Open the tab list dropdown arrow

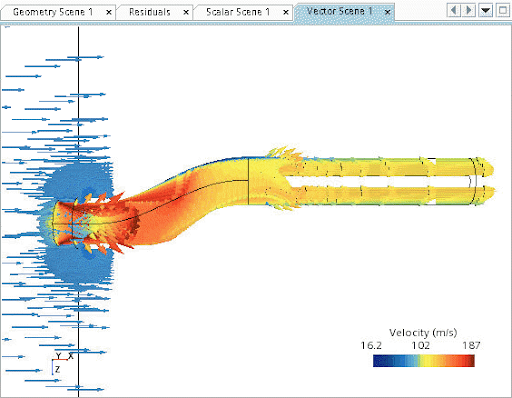[486, 10]
